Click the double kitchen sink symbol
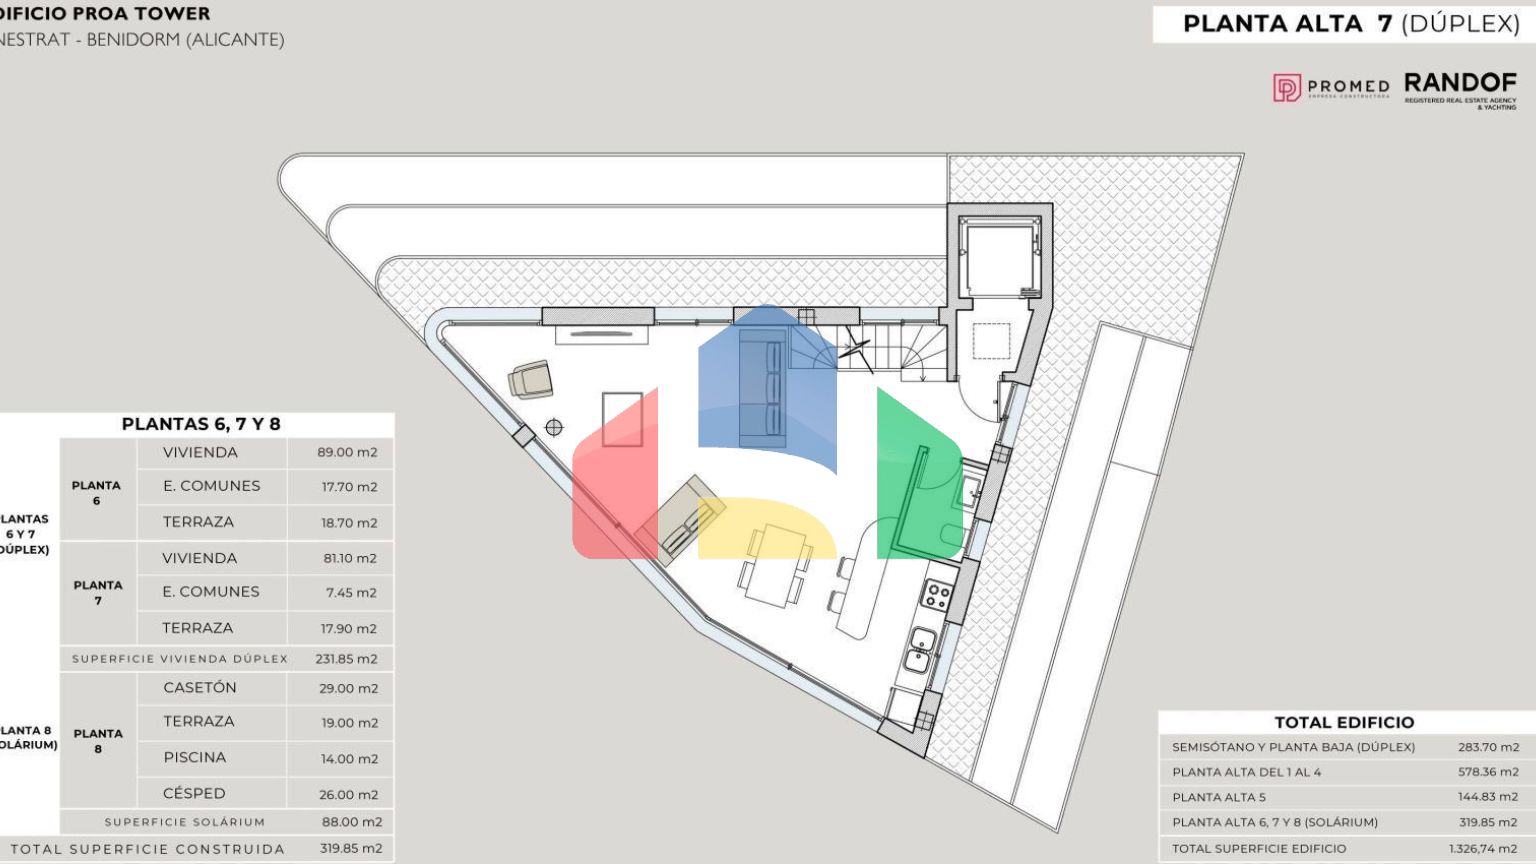 tap(920, 649)
